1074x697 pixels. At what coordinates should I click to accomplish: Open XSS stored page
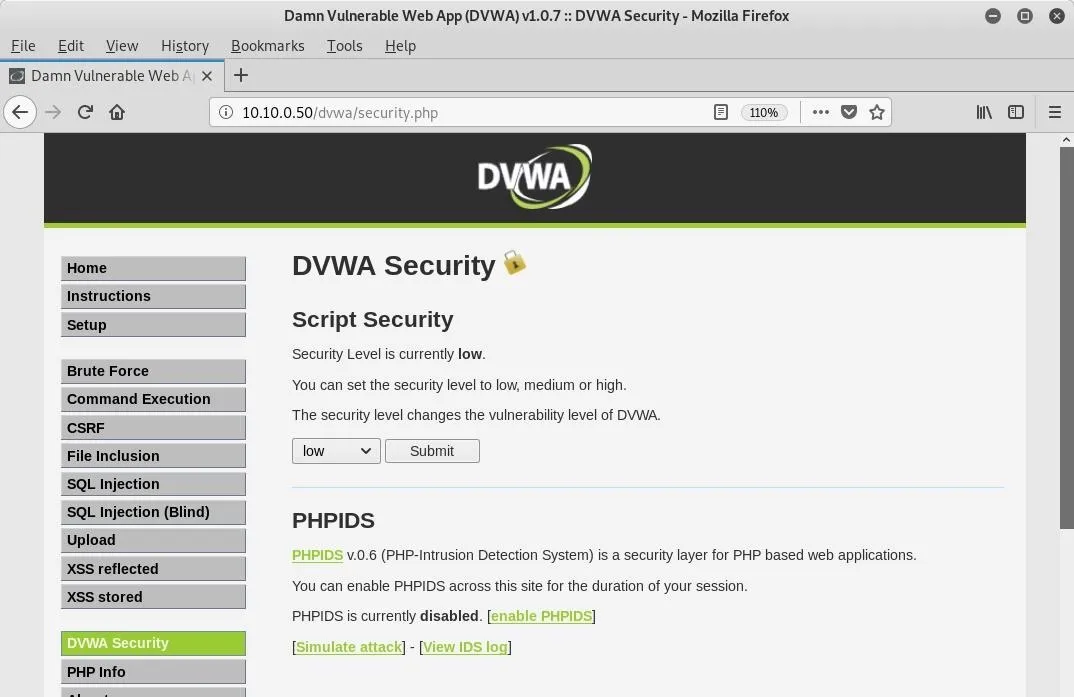[153, 597]
